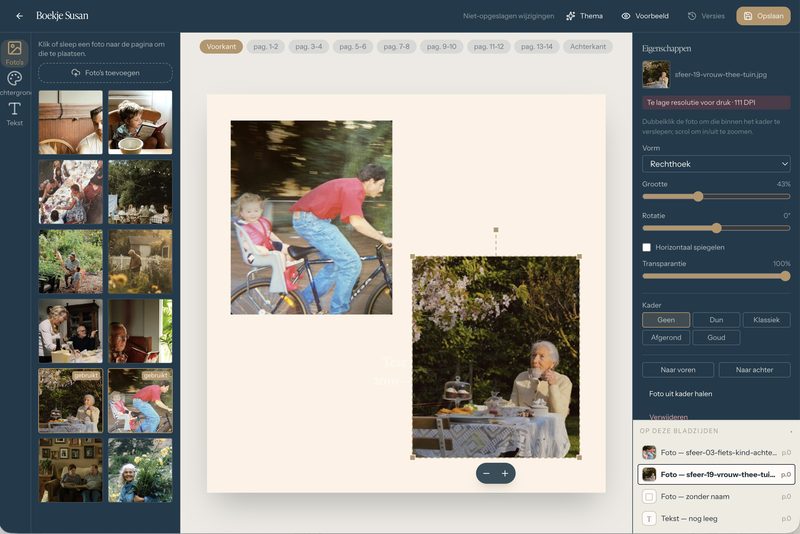This screenshot has height=534, width=800.
Task: Pick used thumbnail of woman drinking tea
Action: (x=70, y=401)
